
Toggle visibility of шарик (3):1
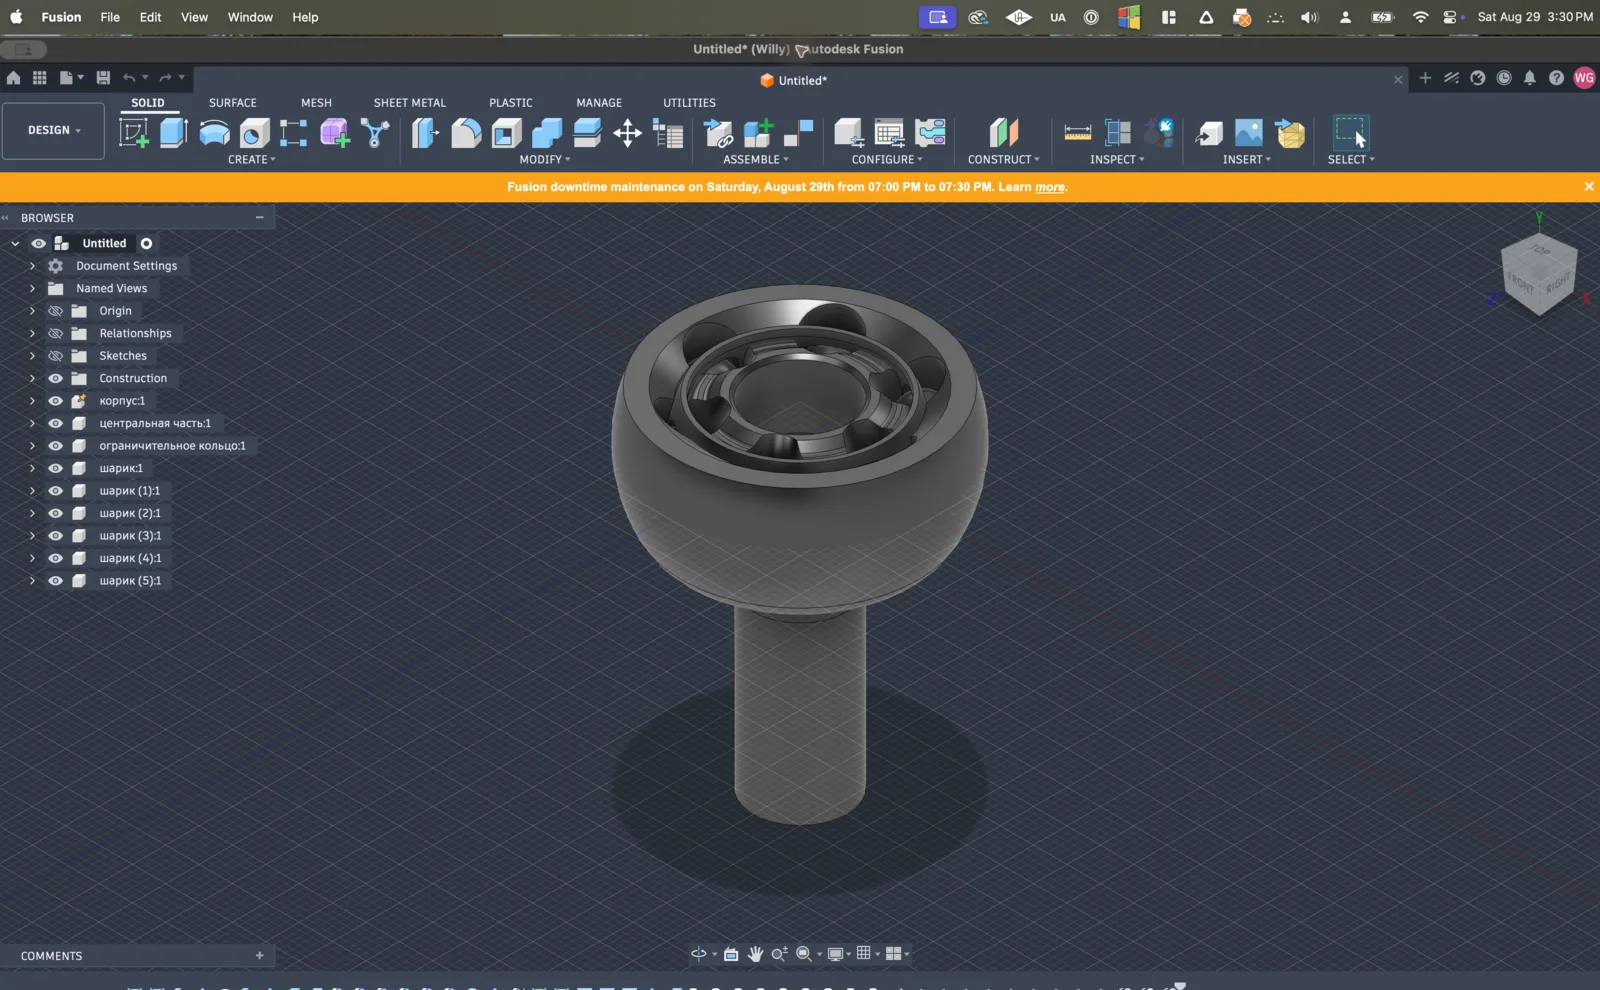(56, 536)
